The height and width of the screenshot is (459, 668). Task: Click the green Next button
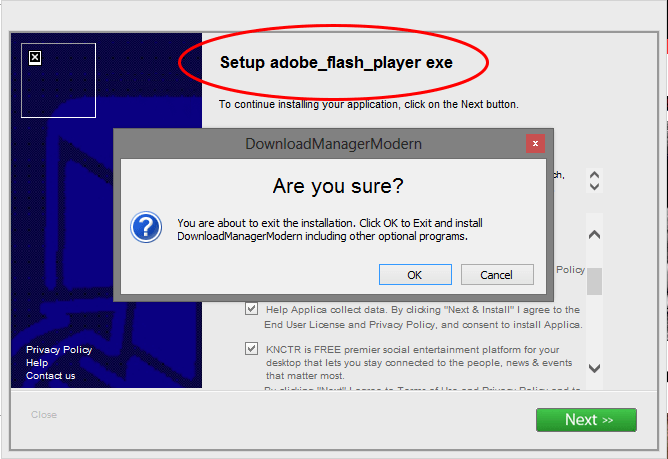pyautogui.click(x=586, y=420)
